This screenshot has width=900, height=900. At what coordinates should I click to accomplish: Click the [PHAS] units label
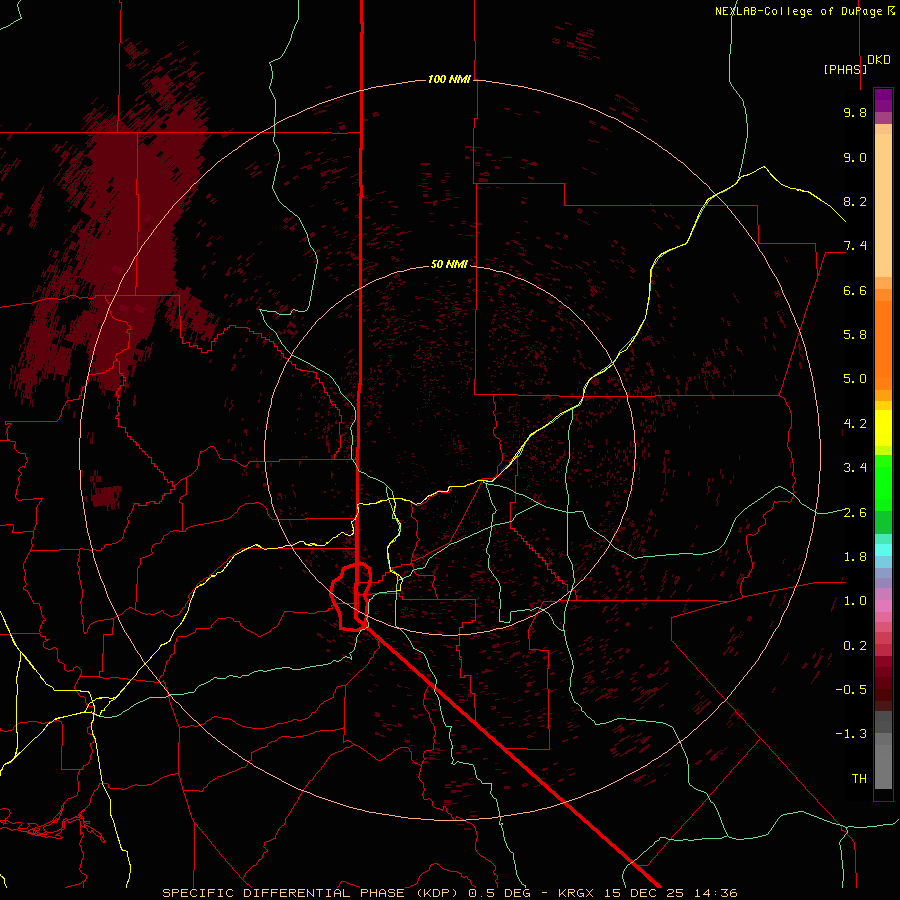[845, 69]
